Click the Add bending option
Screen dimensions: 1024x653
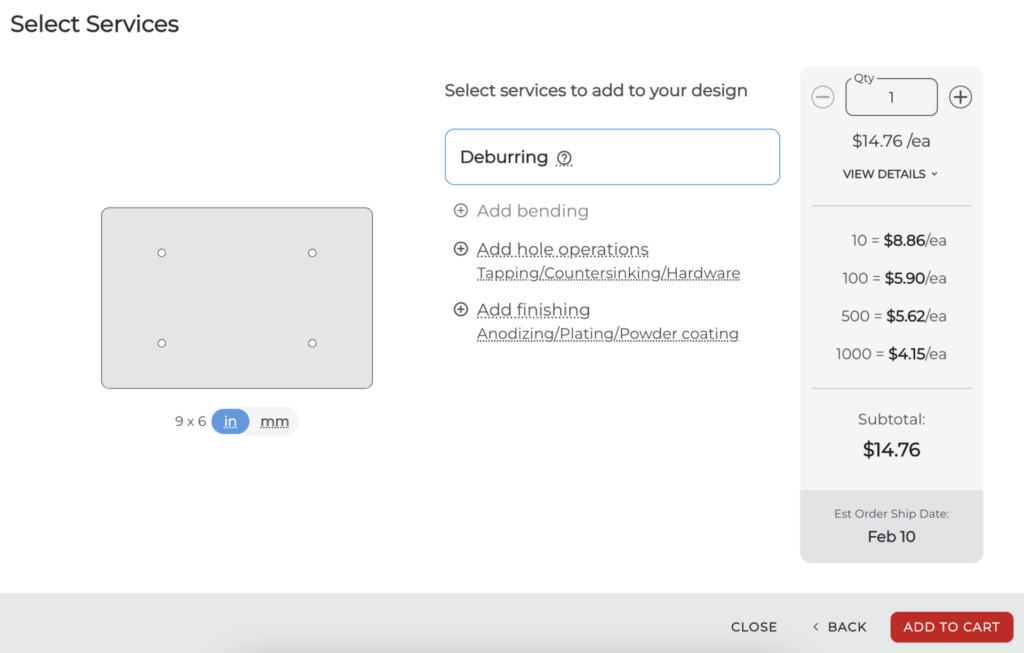[x=532, y=211]
